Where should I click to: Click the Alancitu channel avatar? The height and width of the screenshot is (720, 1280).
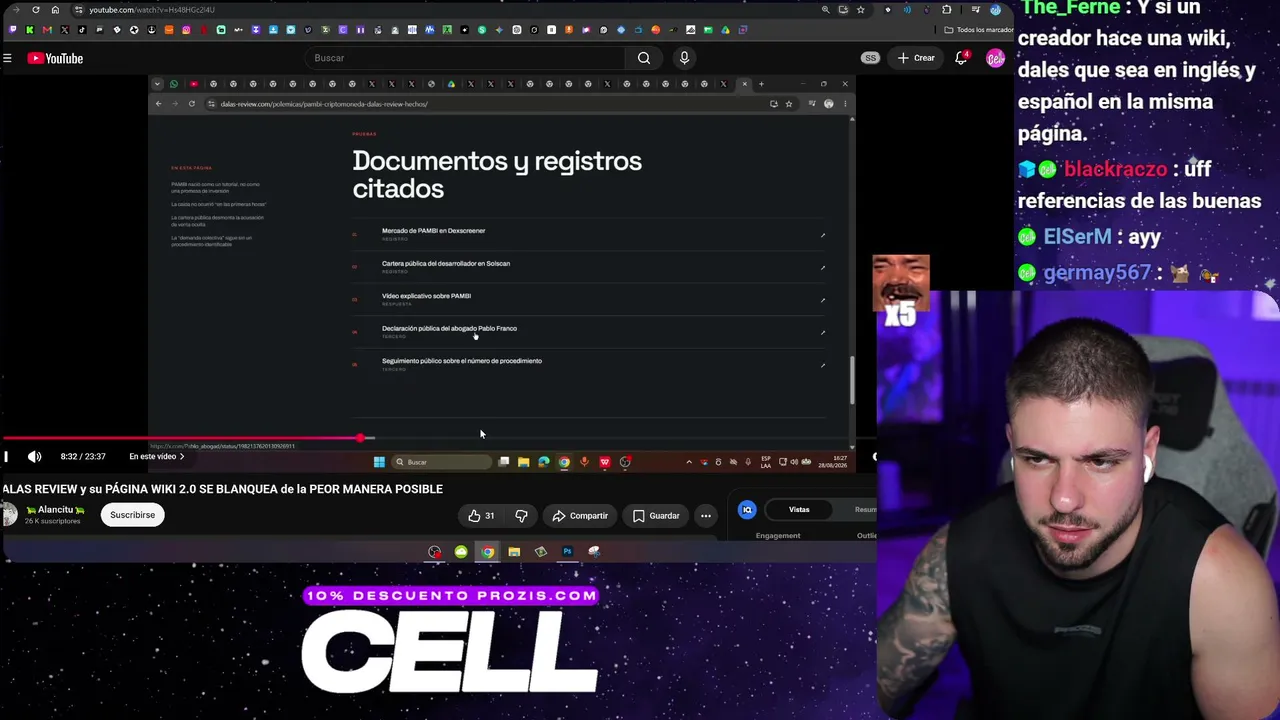[10, 515]
